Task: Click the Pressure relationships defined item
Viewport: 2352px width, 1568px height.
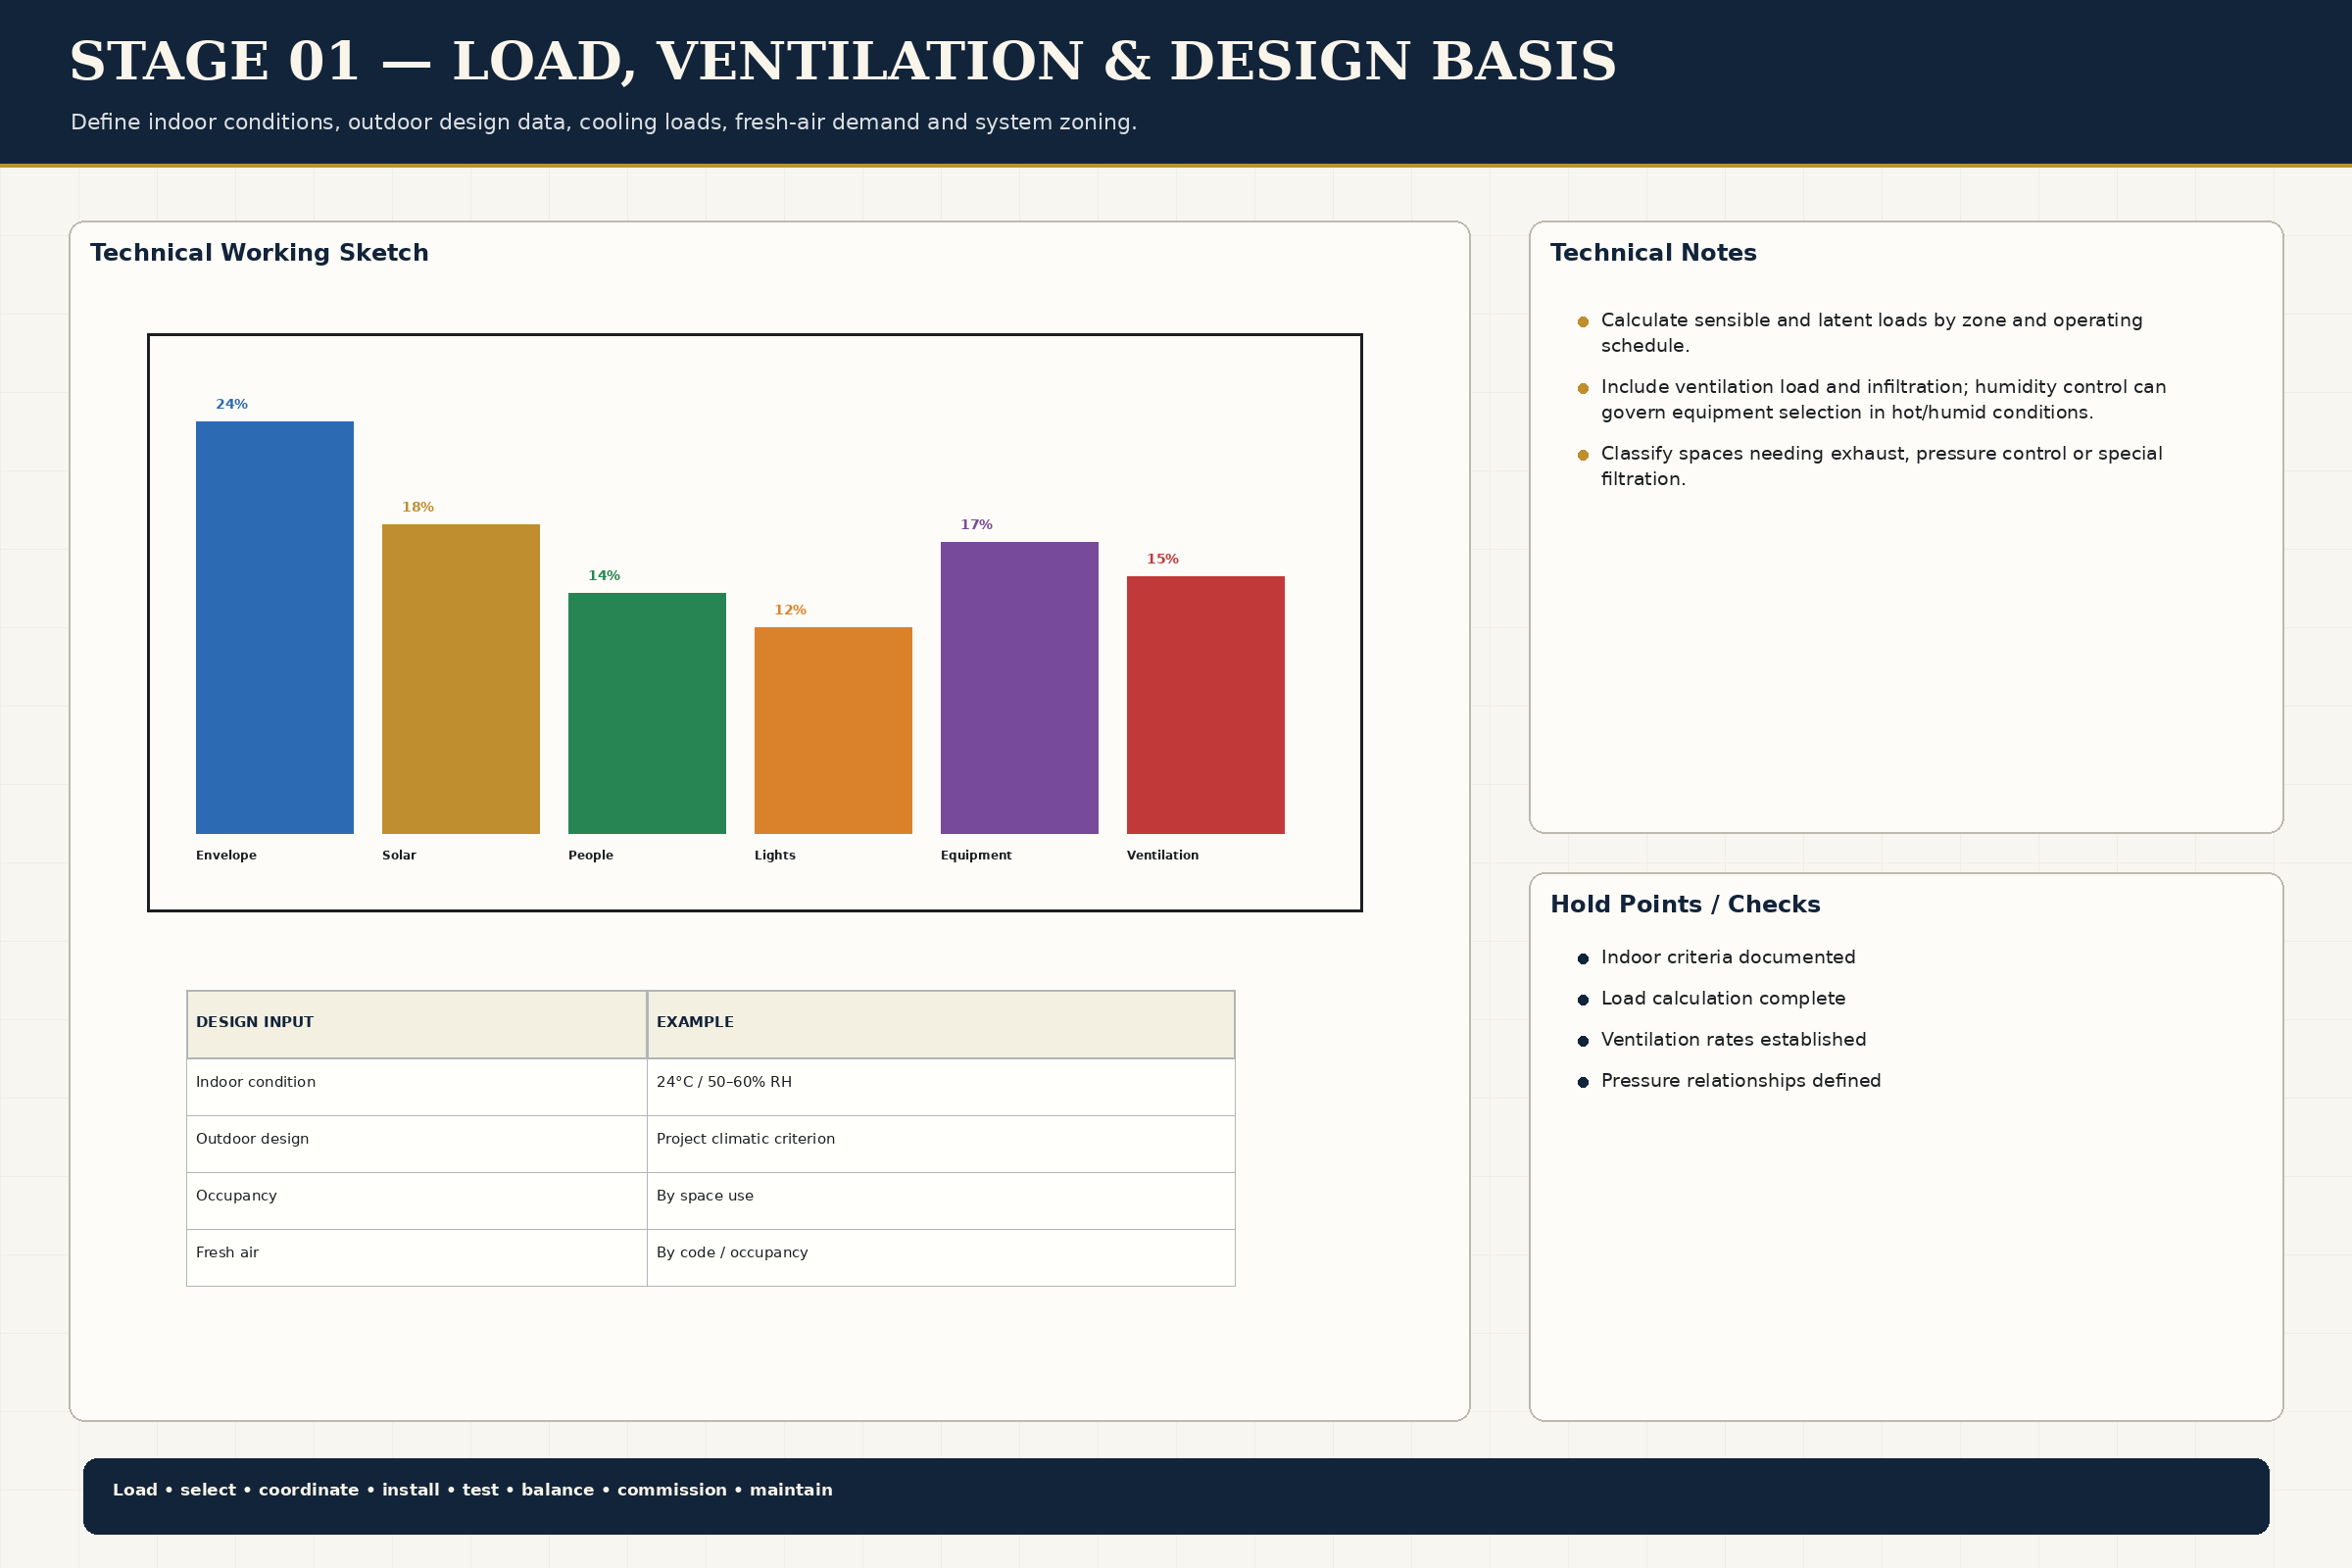Action: click(x=1741, y=1080)
